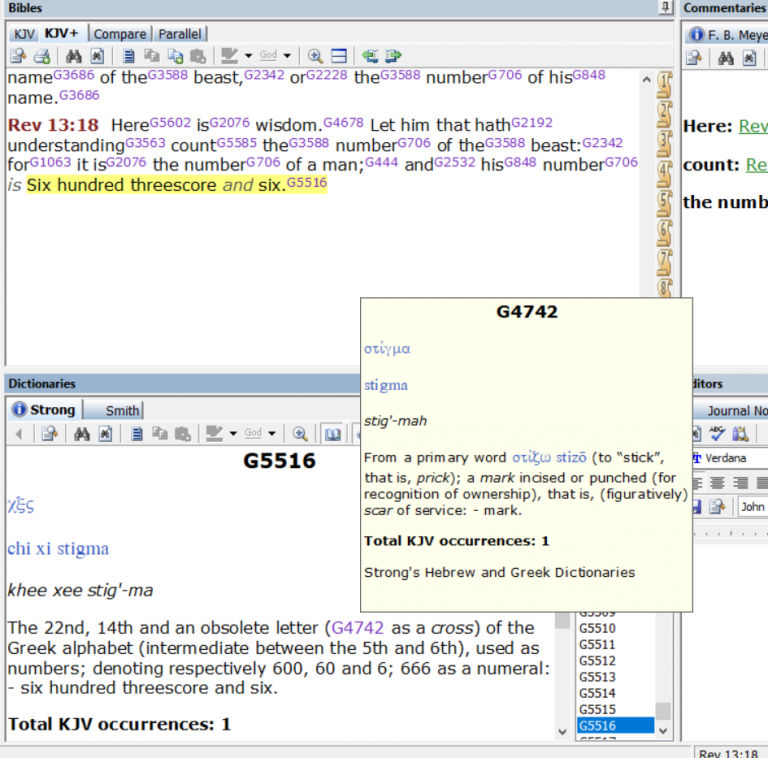Screen dimensions: 768x758
Task: Jump to chapter 4 scroll icon
Action: point(664,174)
